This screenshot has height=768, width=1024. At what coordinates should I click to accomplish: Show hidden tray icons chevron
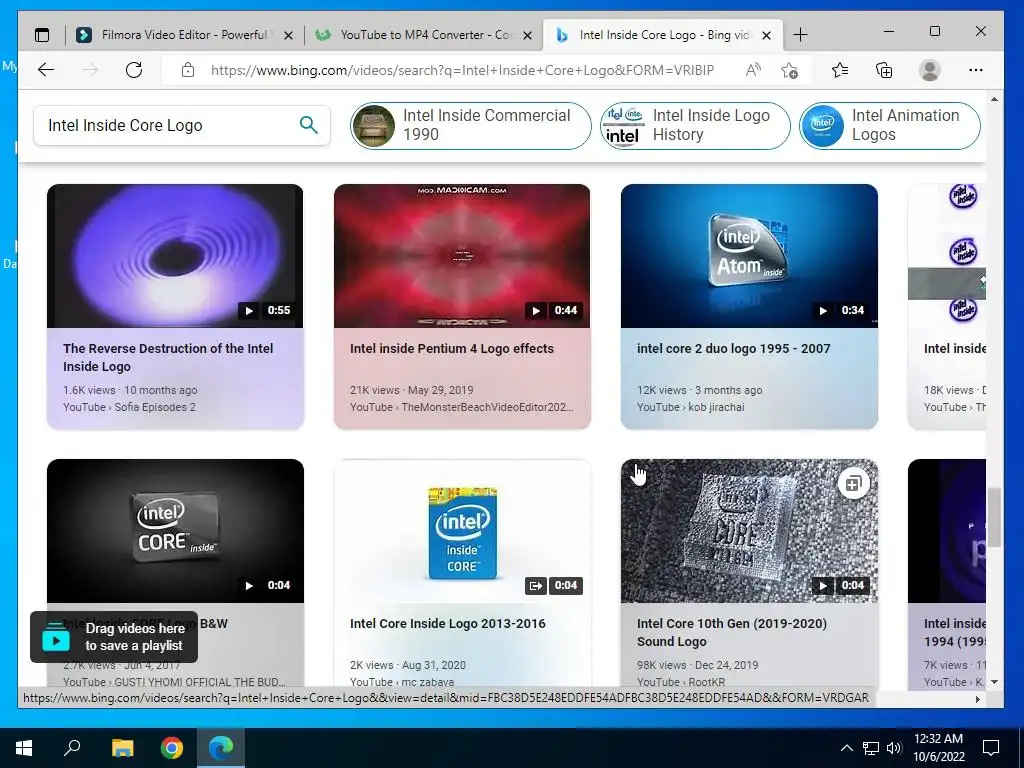846,748
